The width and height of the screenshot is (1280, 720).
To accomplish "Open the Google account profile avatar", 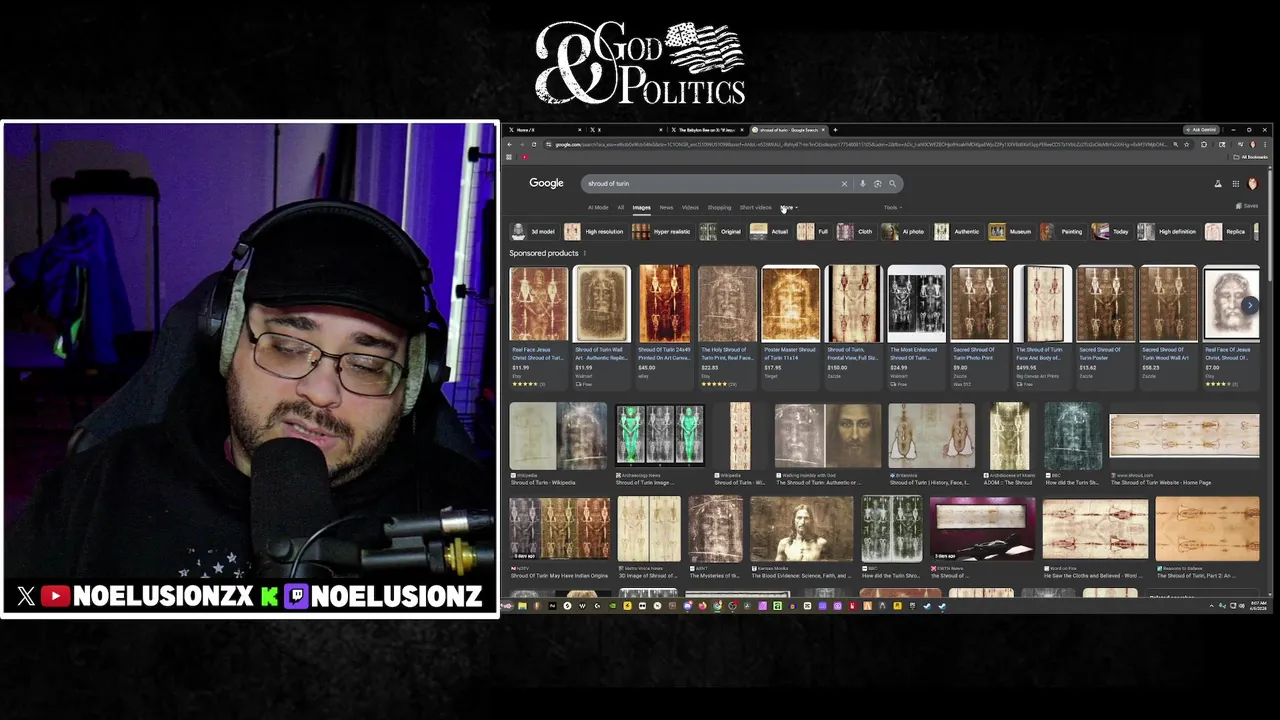I will [1252, 184].
